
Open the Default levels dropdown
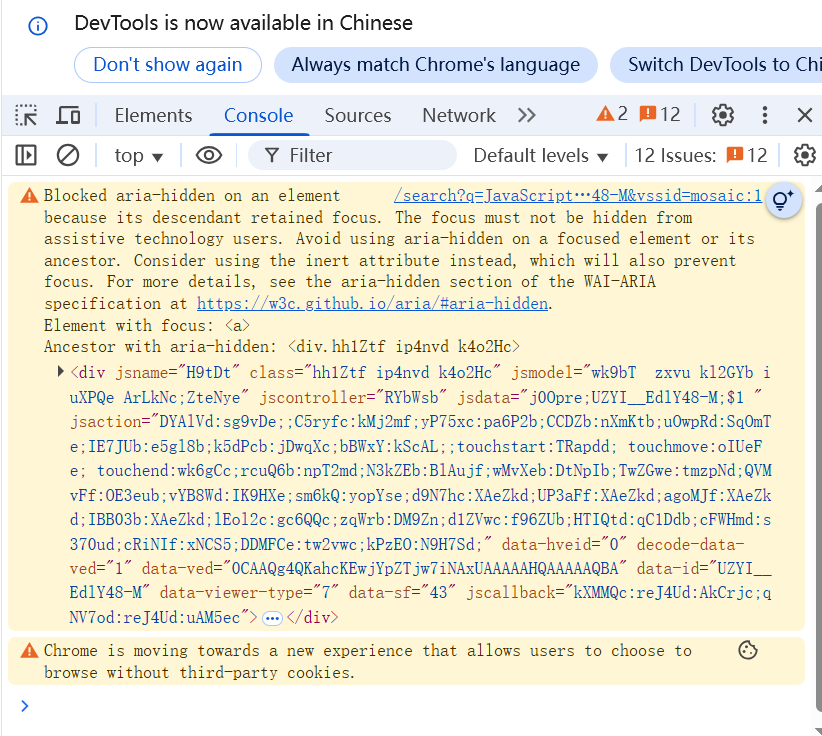(540, 155)
